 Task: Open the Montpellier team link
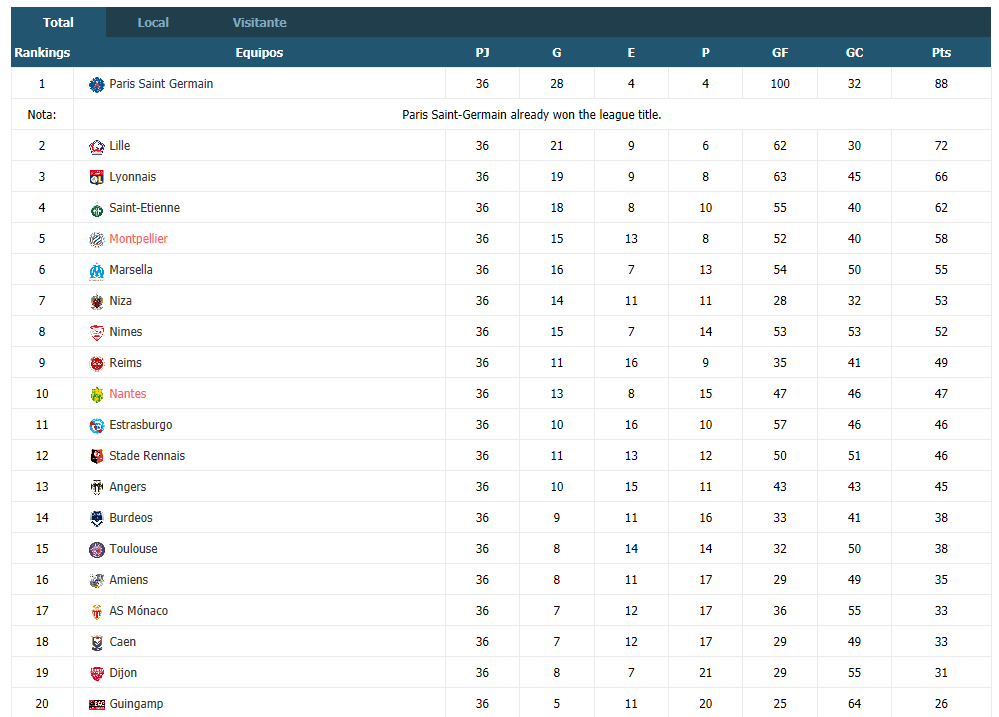(138, 239)
